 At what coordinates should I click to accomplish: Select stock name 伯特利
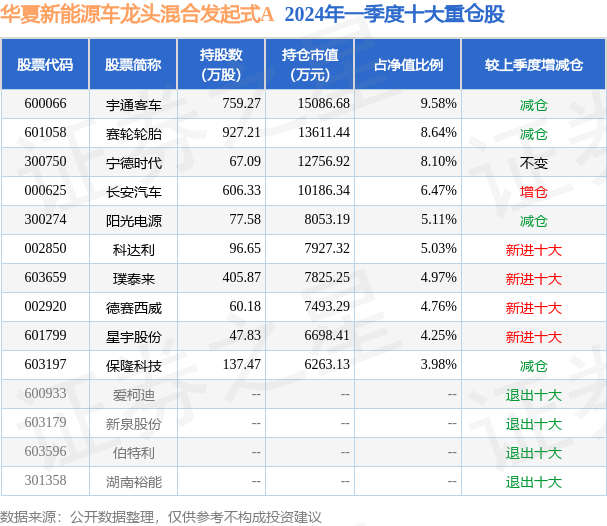pyautogui.click(x=134, y=453)
